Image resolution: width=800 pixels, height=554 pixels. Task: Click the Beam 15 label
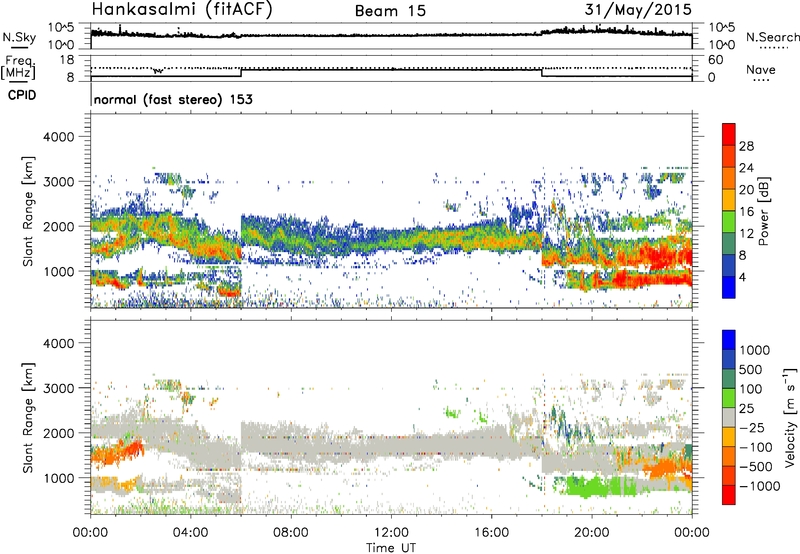[390, 11]
